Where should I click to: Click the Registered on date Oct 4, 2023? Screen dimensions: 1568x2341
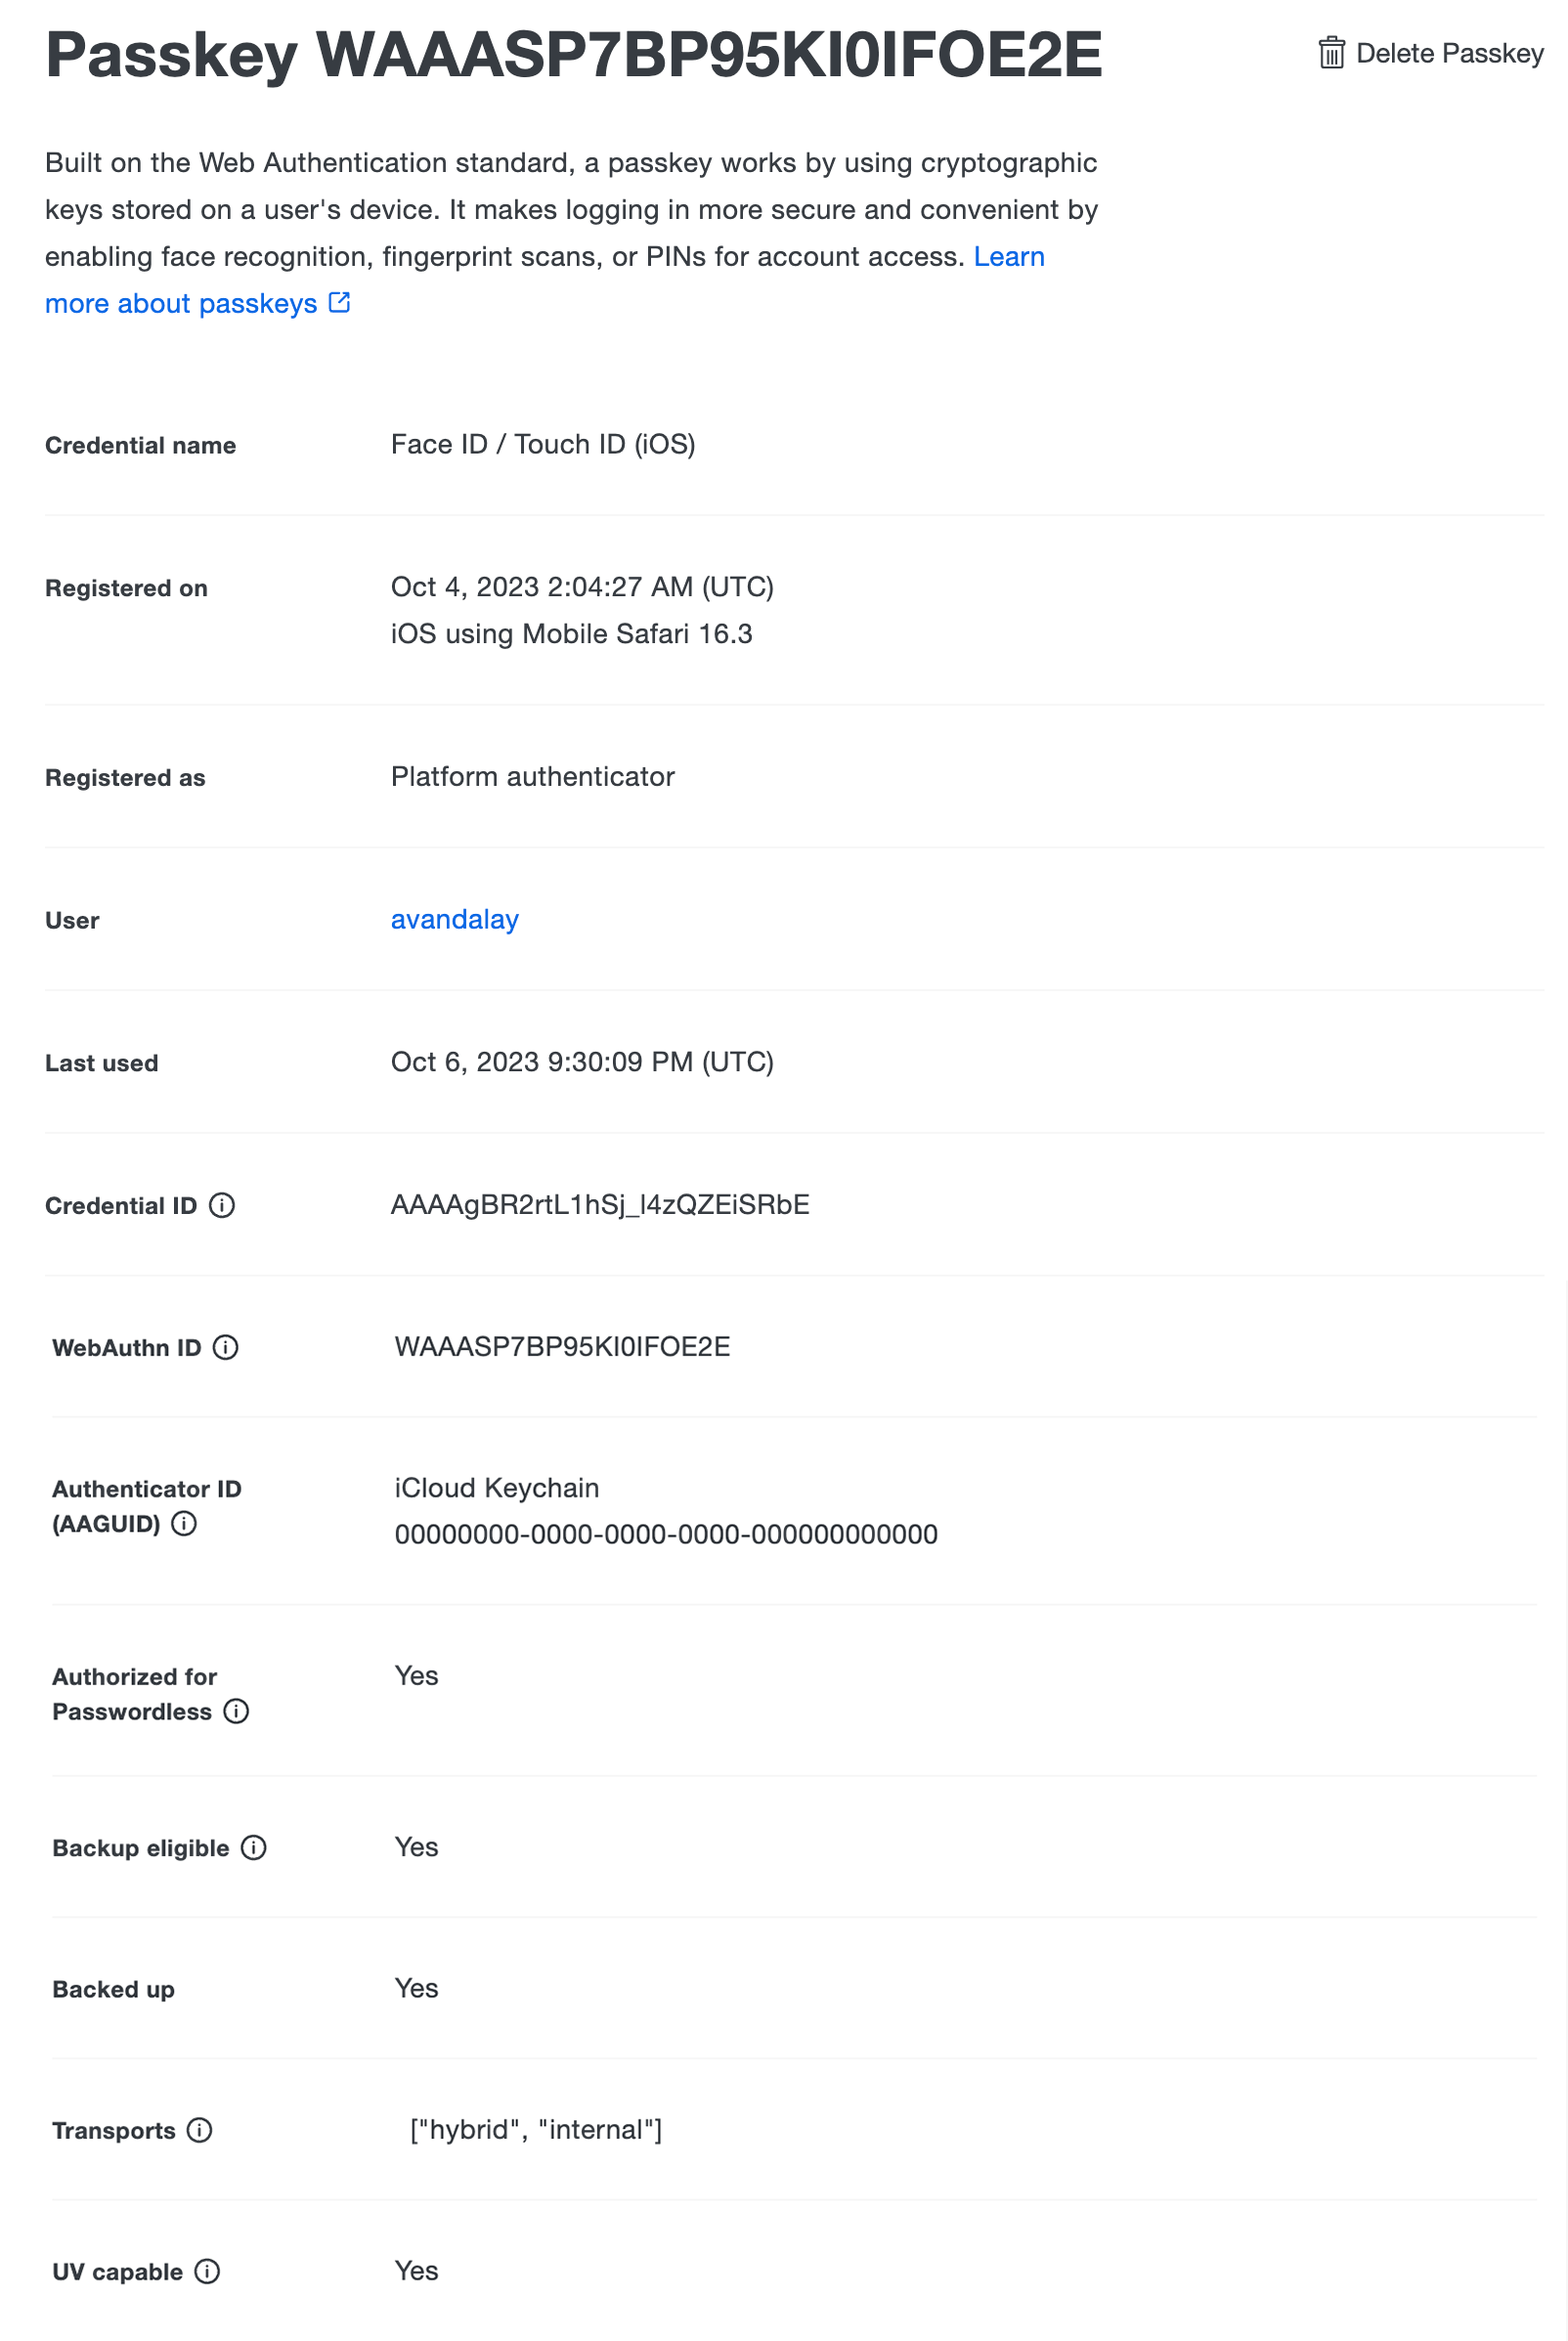click(582, 586)
